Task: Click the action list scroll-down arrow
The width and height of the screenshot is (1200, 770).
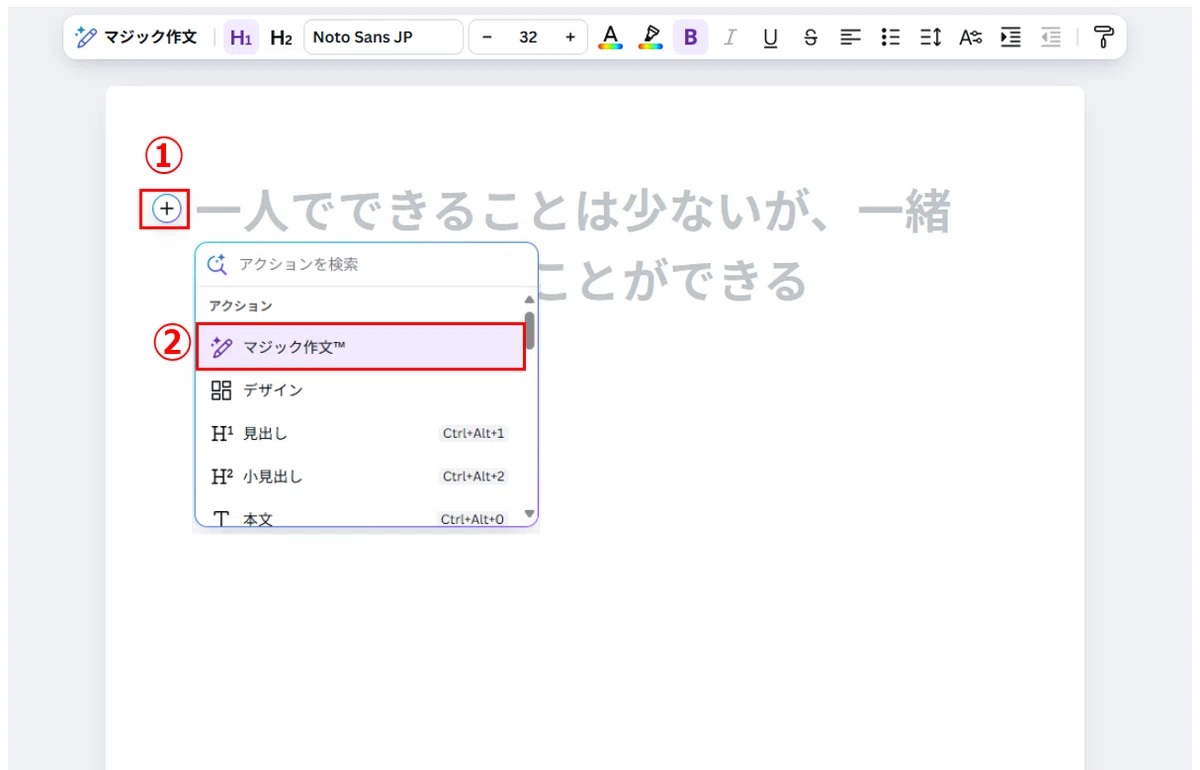Action: click(x=530, y=515)
